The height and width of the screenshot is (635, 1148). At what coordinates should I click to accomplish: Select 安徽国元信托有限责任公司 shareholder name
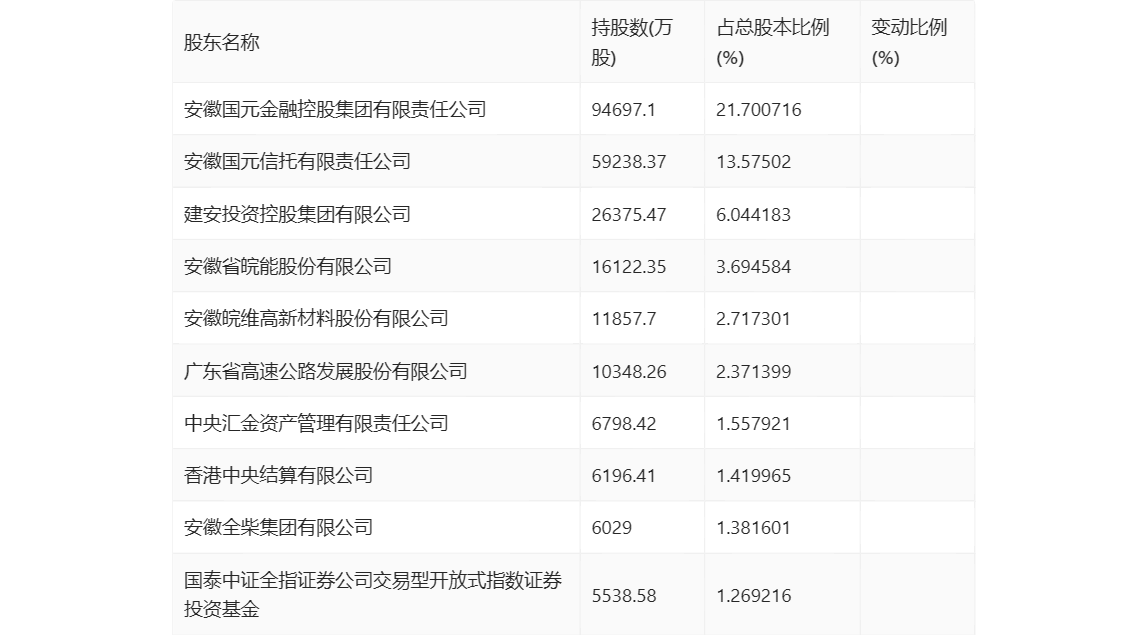coord(297,162)
